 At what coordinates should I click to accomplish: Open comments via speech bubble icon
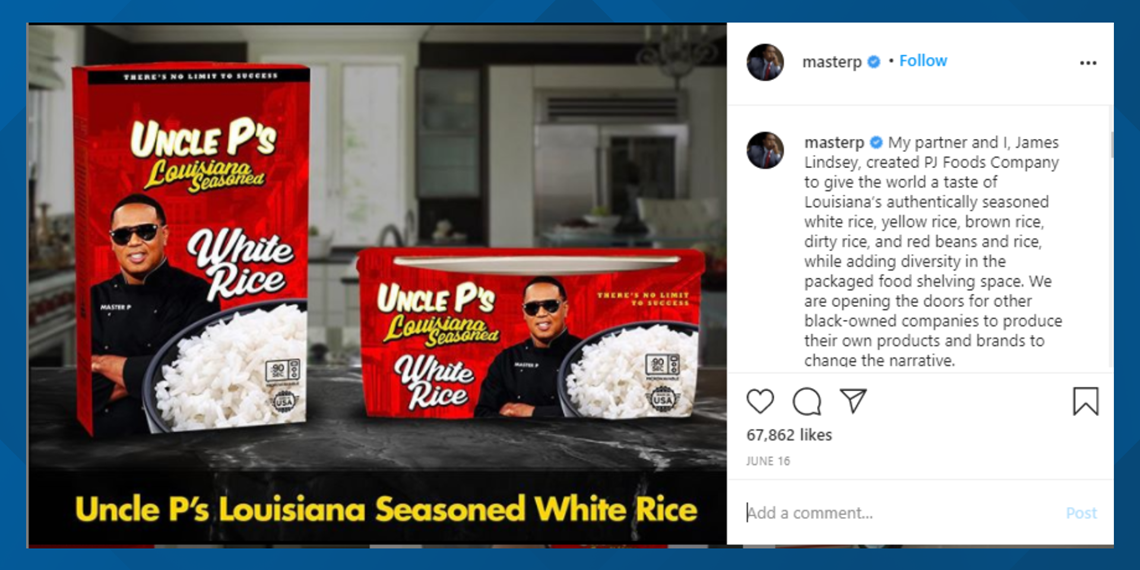click(x=807, y=401)
